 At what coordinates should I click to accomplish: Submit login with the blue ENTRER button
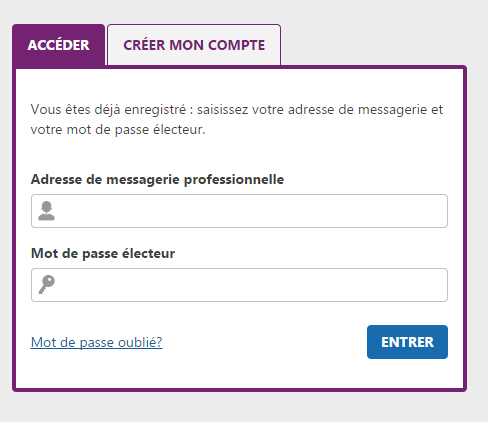tap(407, 342)
